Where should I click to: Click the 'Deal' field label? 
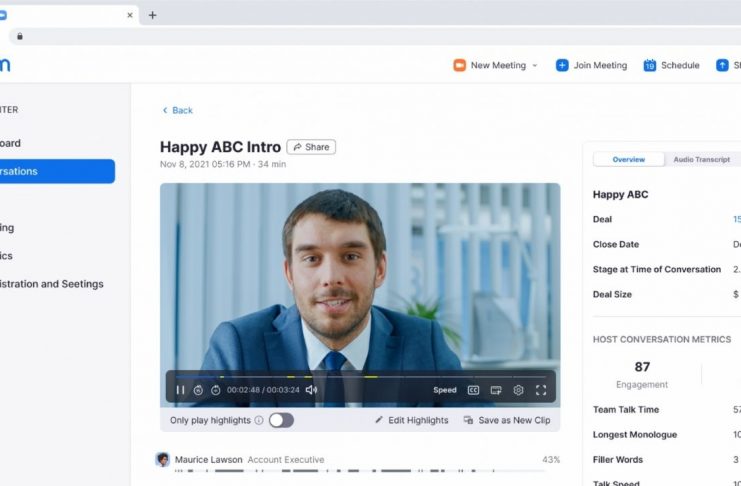602,219
